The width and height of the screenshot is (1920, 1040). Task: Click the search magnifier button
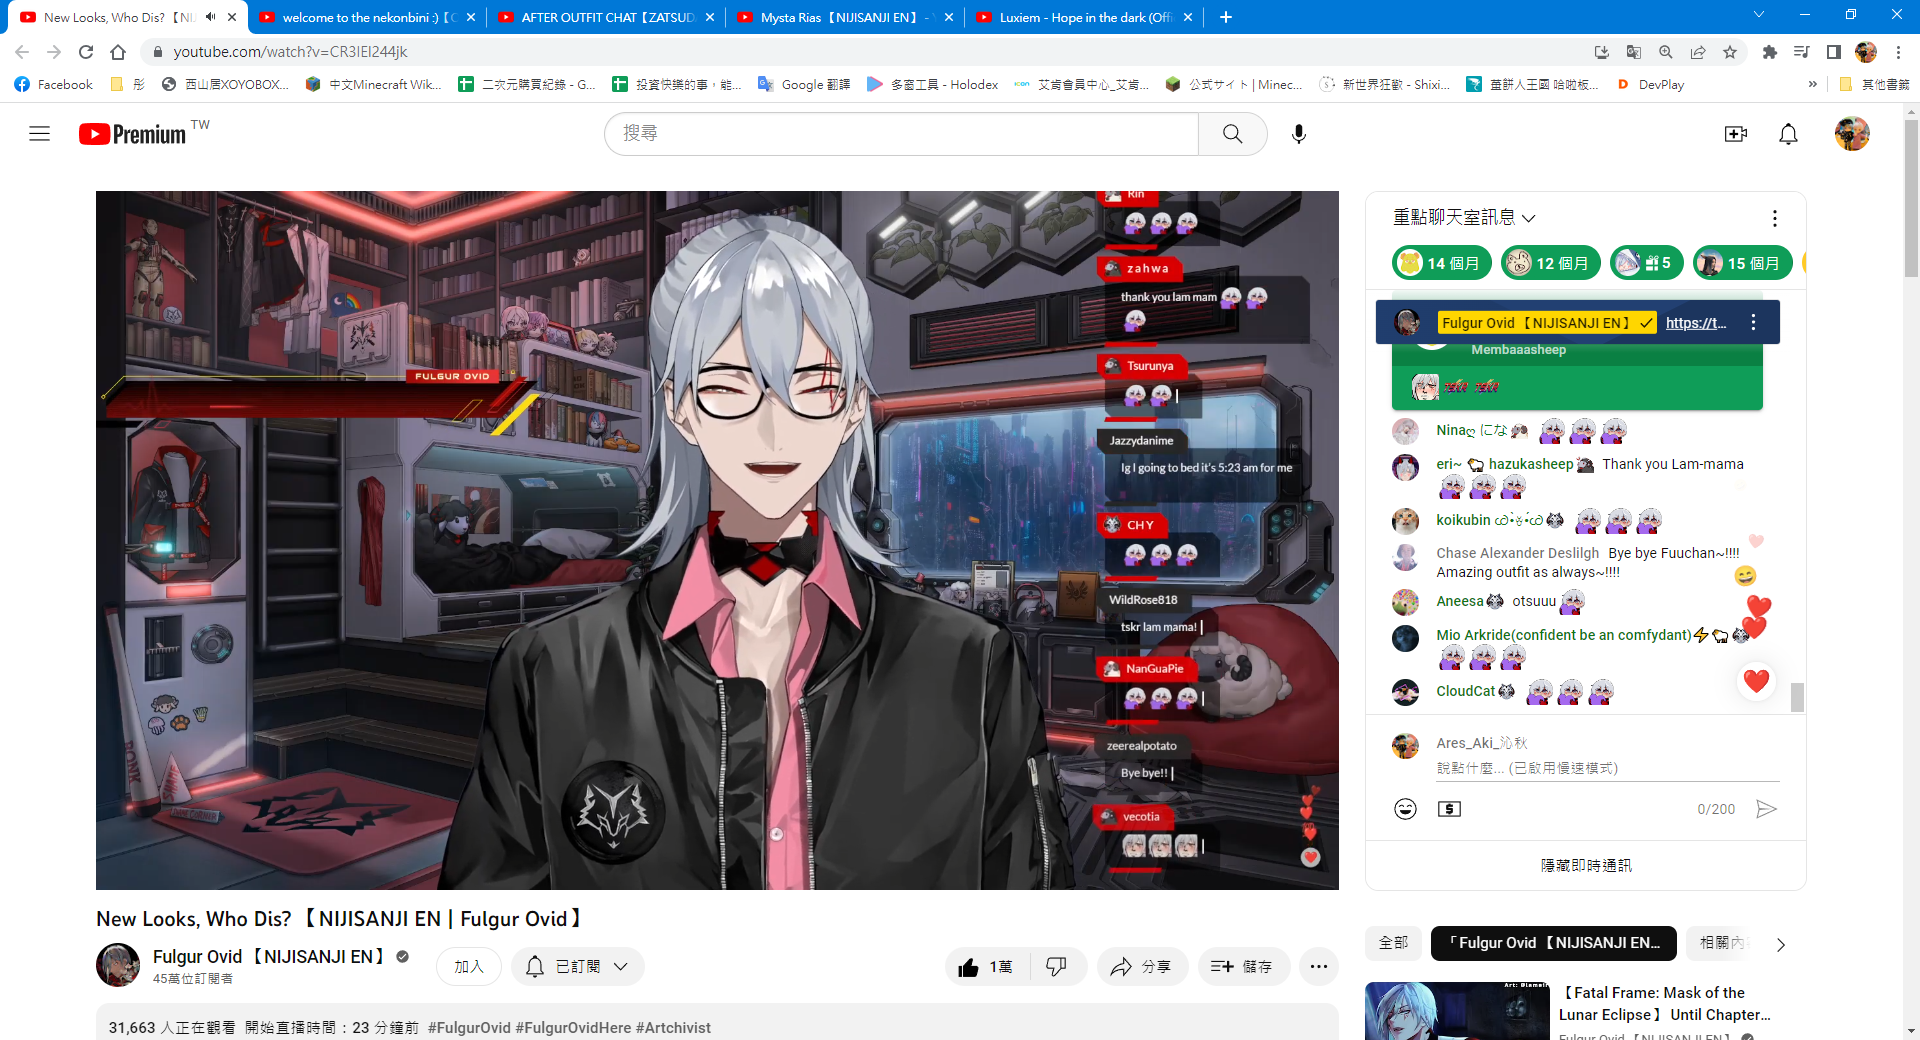pos(1232,134)
